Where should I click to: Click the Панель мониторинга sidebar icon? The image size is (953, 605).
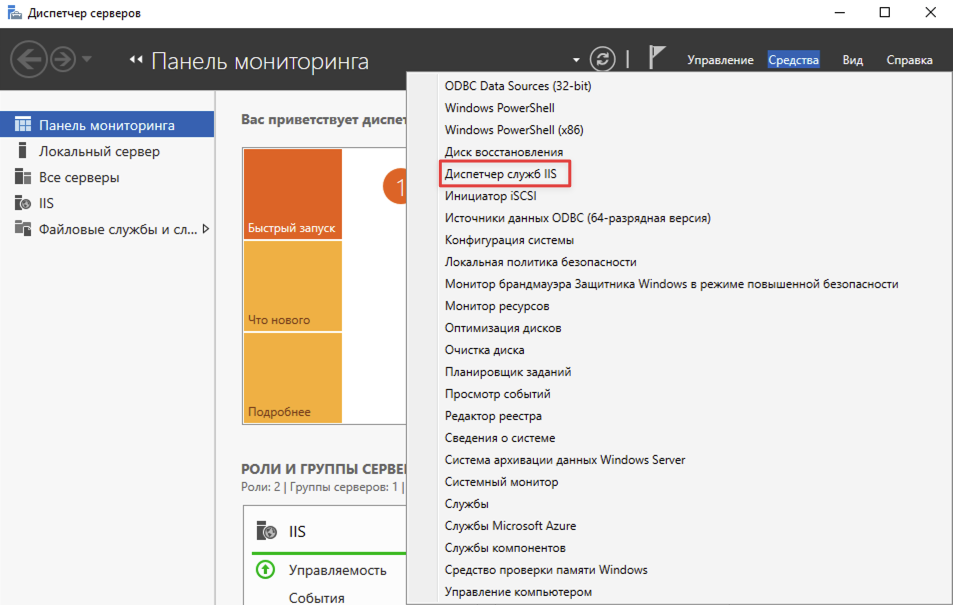point(22,124)
